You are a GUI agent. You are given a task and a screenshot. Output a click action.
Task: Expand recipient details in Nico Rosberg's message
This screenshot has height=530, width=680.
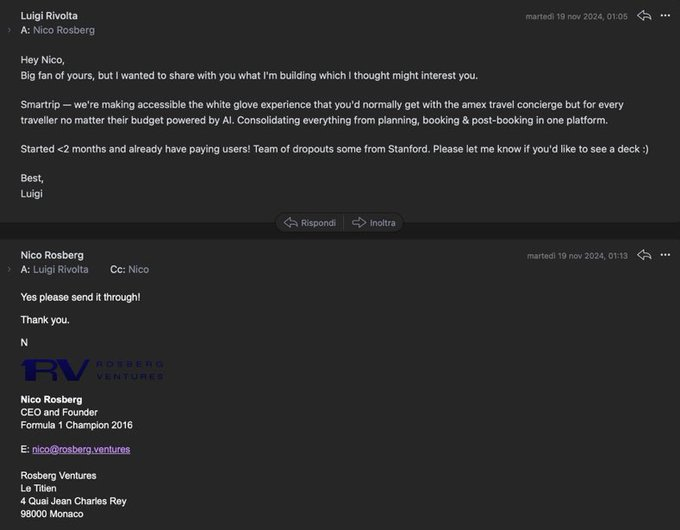click(9, 270)
